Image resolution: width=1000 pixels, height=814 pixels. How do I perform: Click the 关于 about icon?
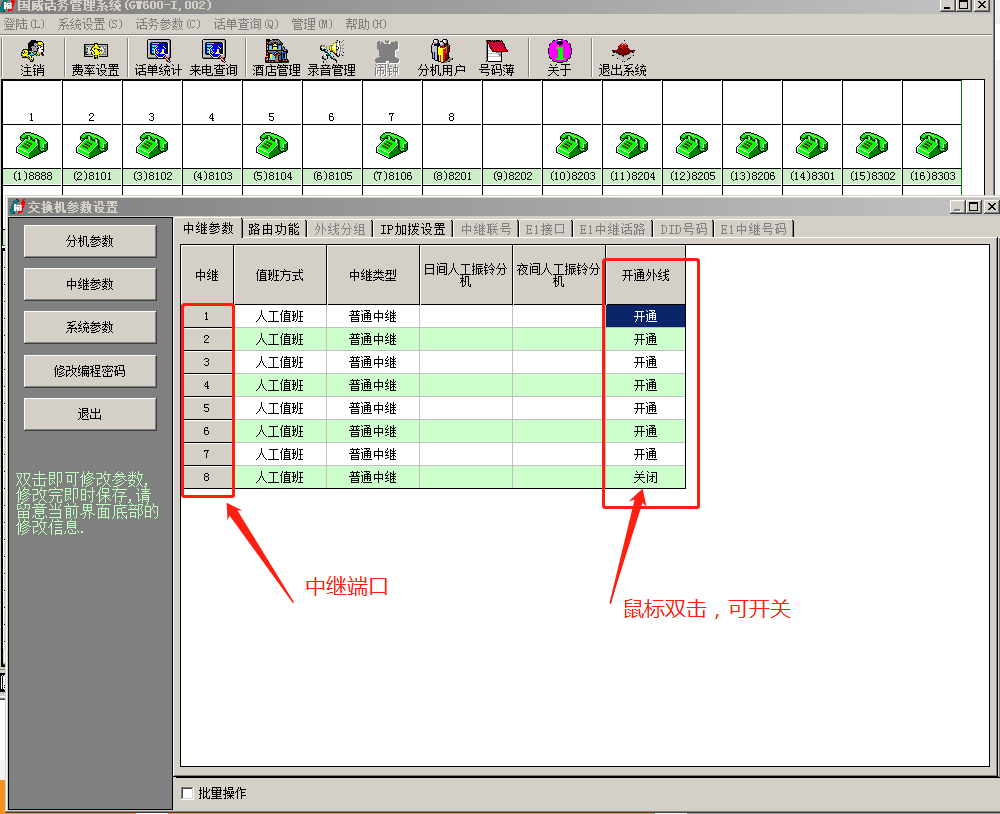559,58
